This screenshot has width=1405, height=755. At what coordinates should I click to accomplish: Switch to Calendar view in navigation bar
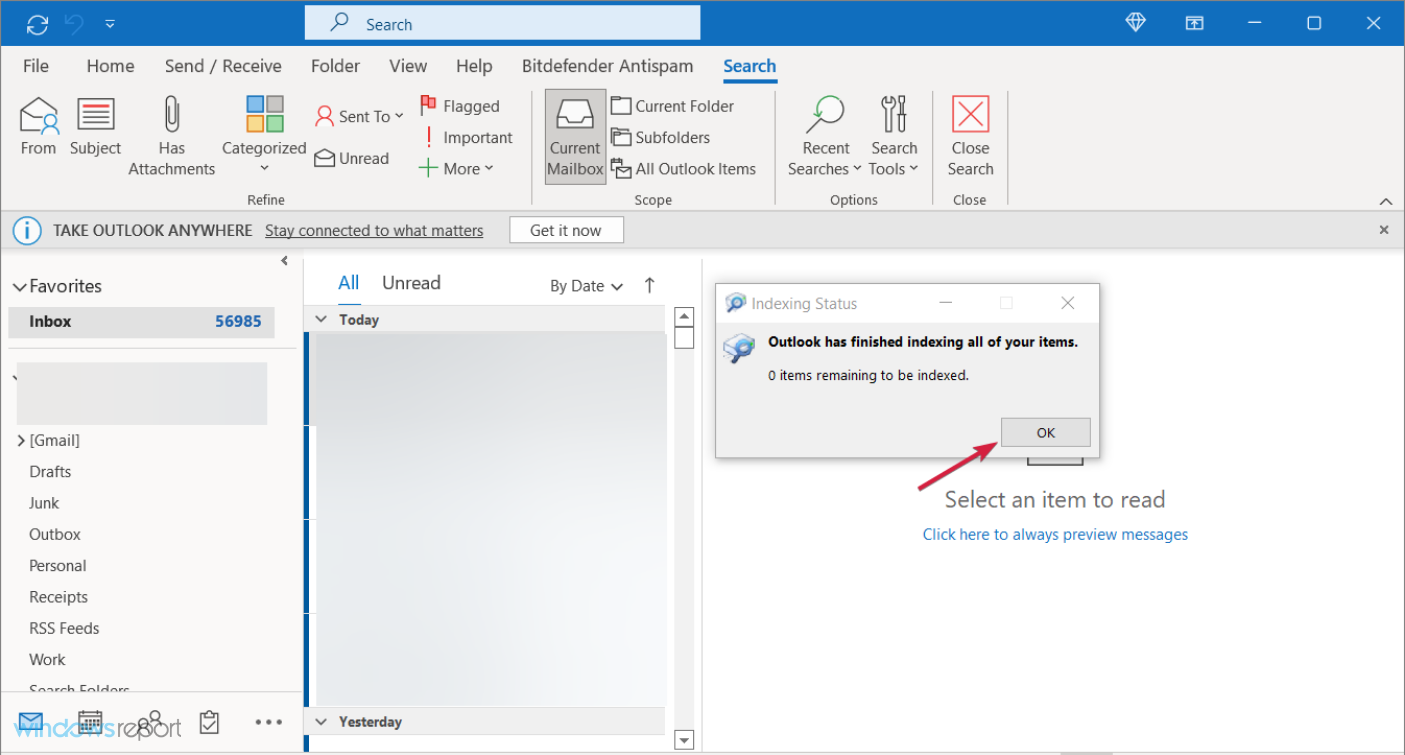tap(89, 722)
